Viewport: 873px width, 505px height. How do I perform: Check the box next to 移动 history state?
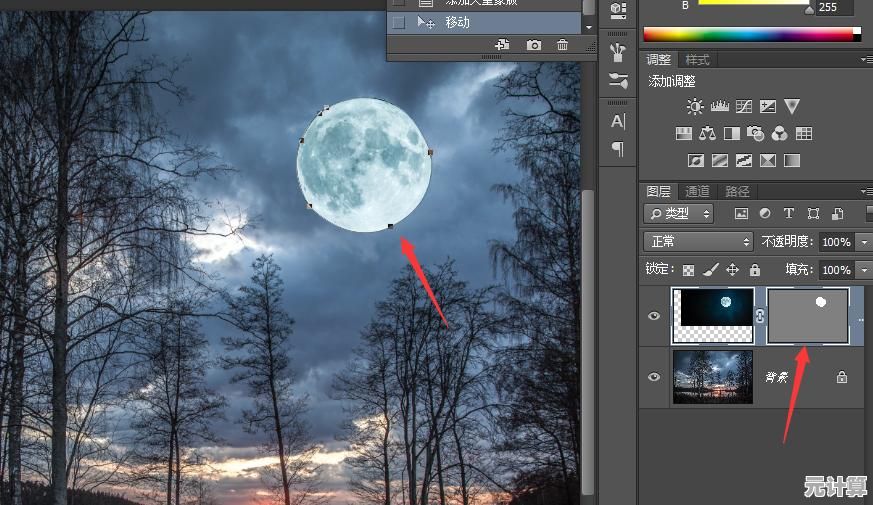(399, 22)
